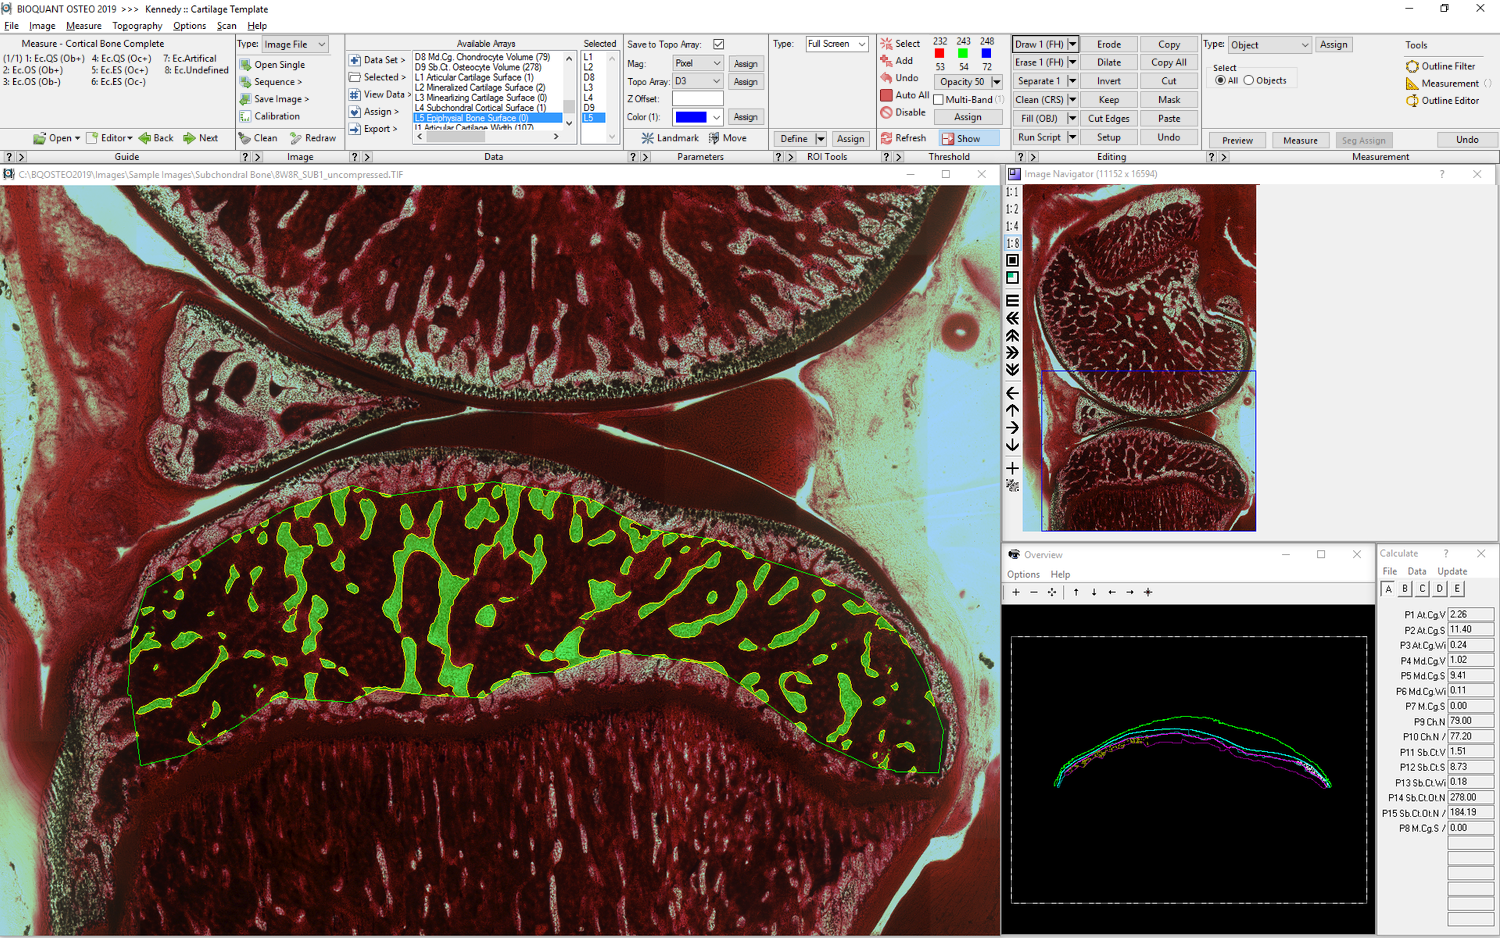
Task: Open the Object measurement type dropdown
Action: point(1269,45)
